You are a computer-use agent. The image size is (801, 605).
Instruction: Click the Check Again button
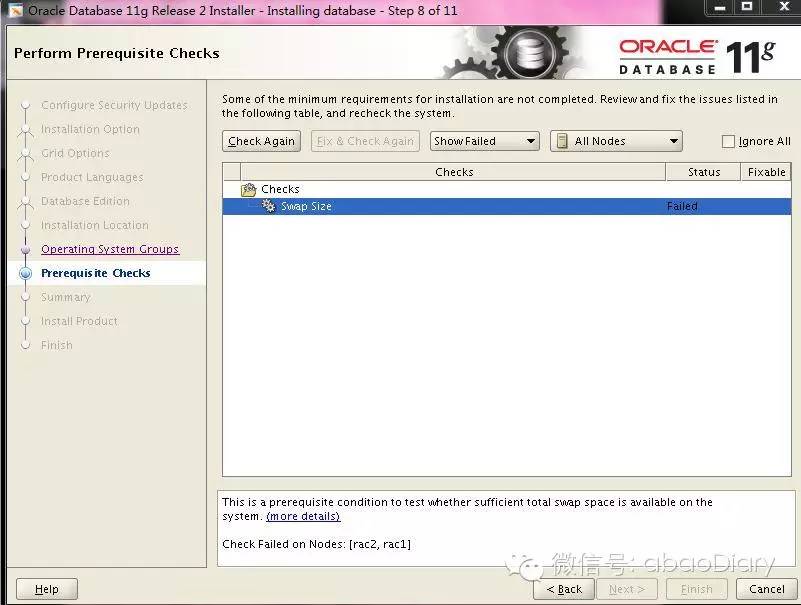click(x=261, y=141)
